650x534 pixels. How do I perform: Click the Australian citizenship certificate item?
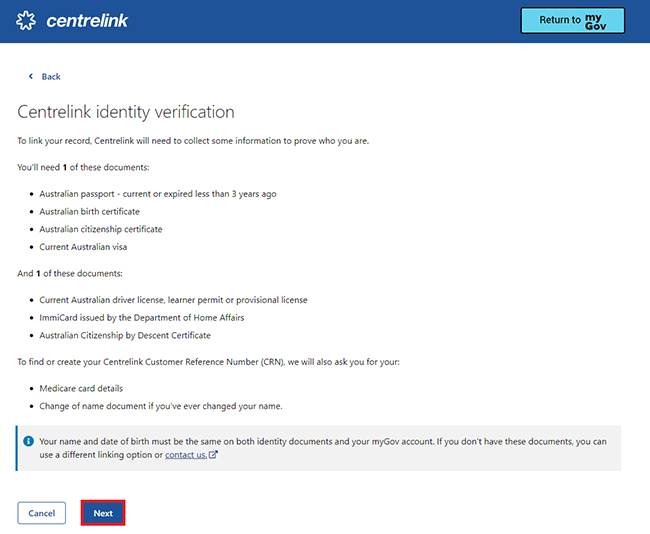pyautogui.click(x=101, y=230)
